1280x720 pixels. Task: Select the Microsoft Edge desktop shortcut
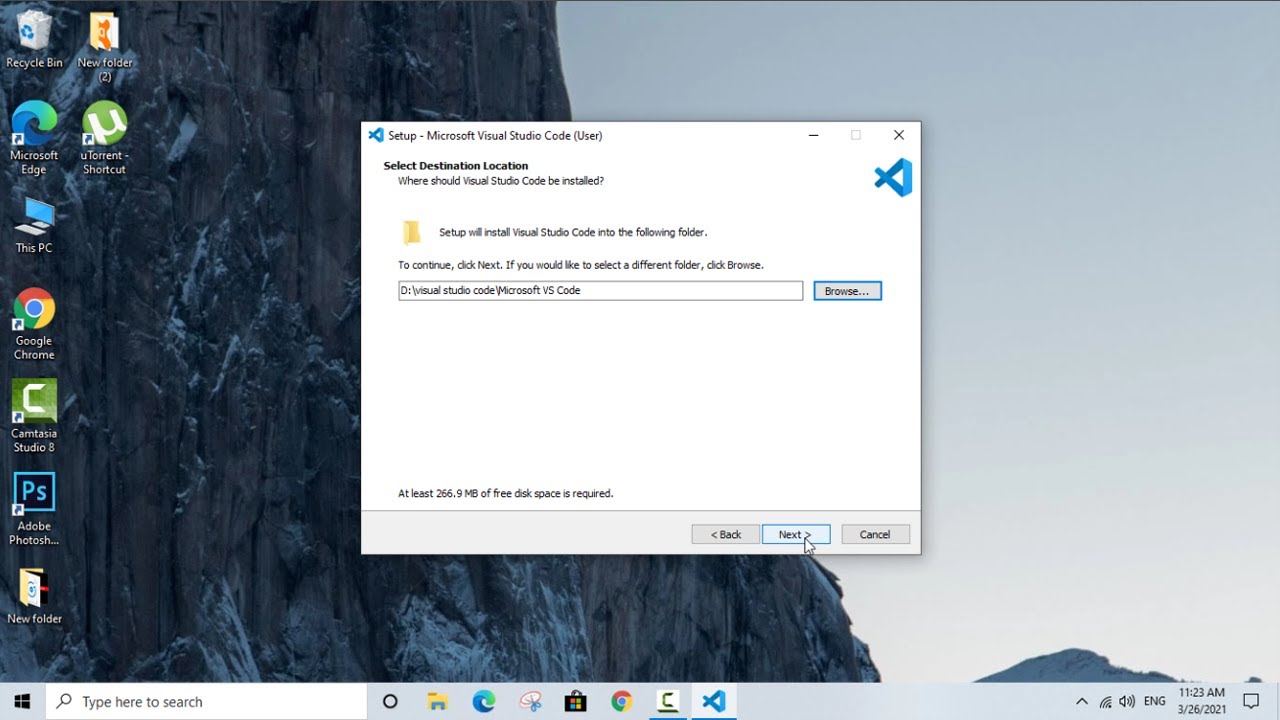coord(34,138)
